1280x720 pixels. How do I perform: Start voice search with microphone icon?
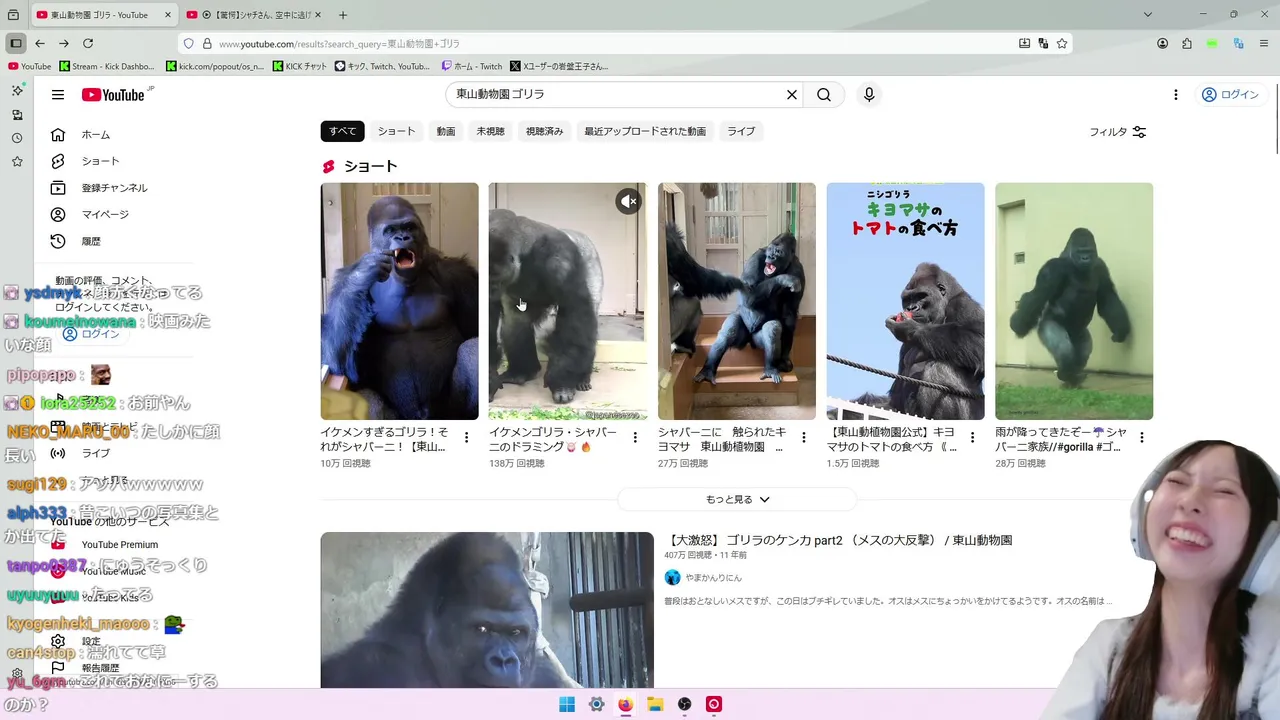point(869,95)
